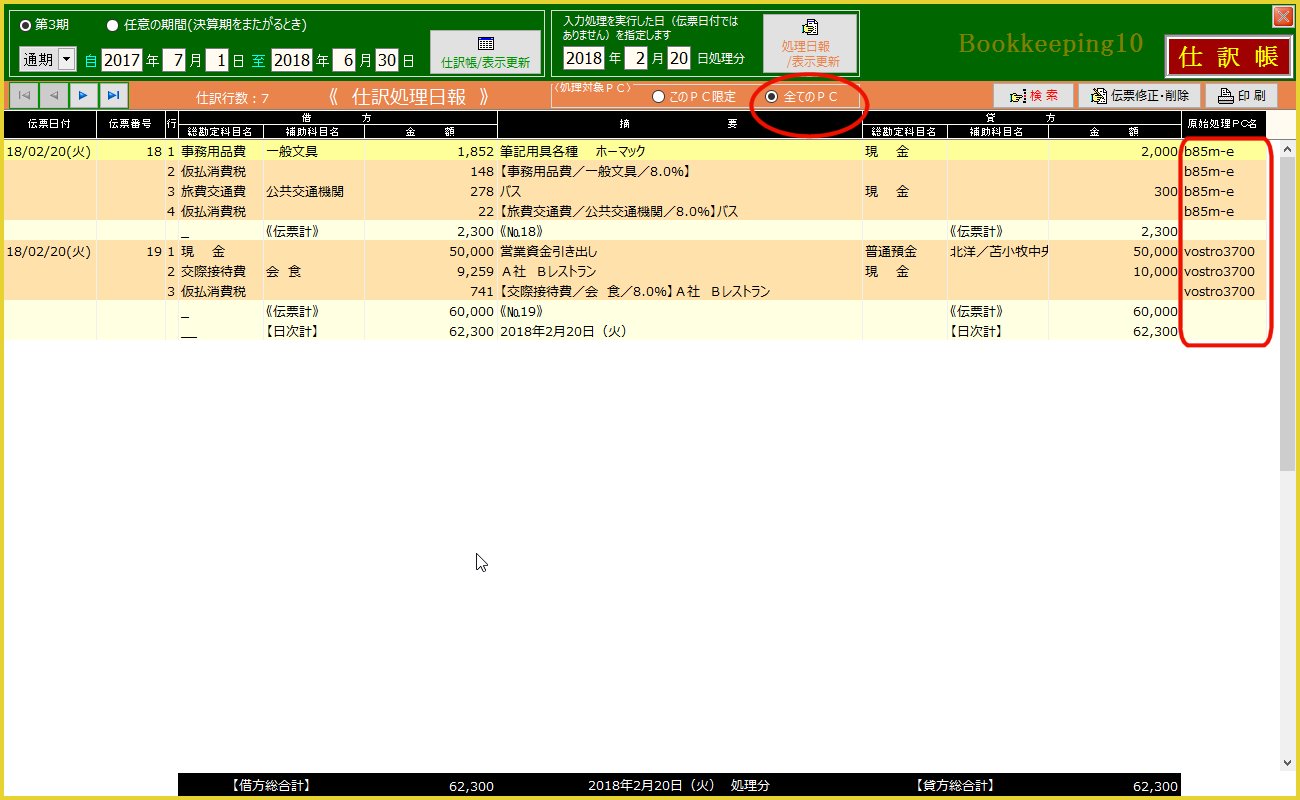
Task: Close the journal window
Action: (1281, 16)
